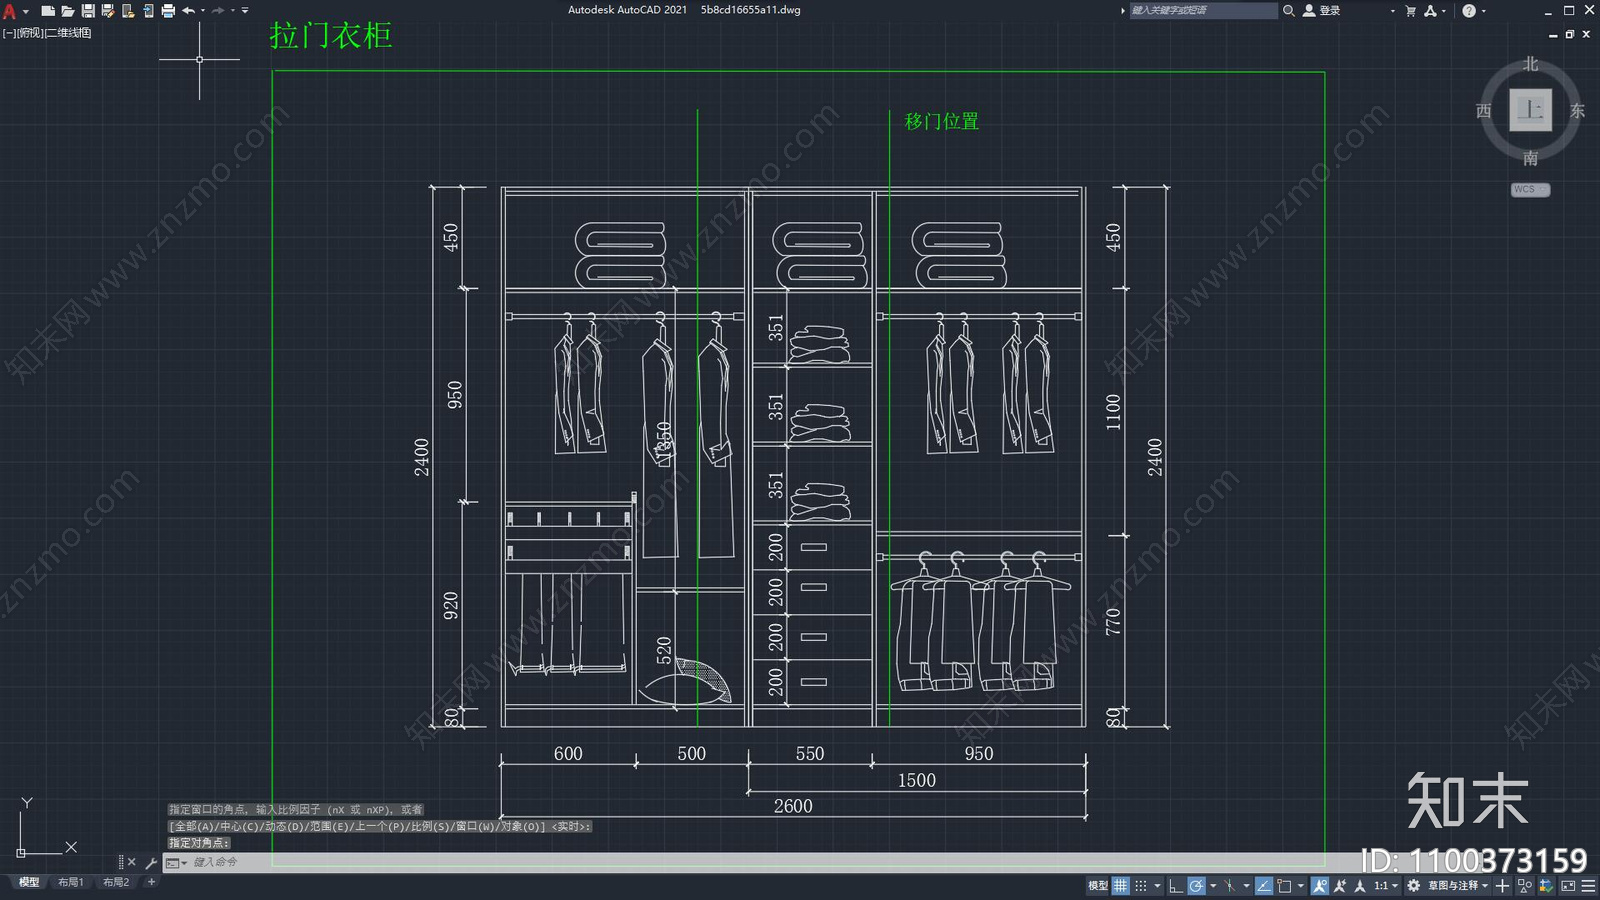Screen dimensions: 1600x900
Task: Expand the undo history dropdown arrow
Action: pos(203,11)
